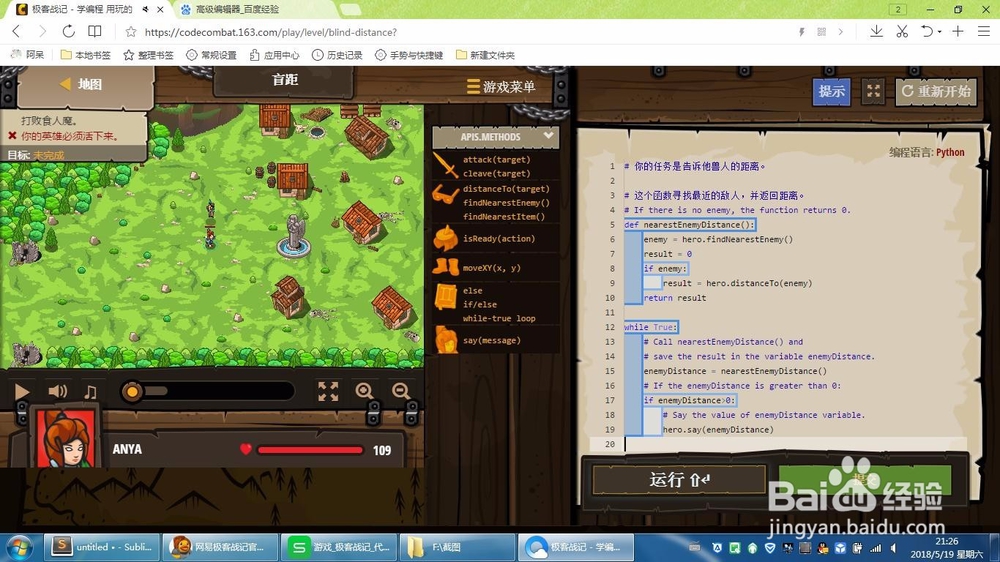Viewport: 1000px width, 562px height.
Task: Click the scissors screenshot icon
Action: click(x=902, y=32)
